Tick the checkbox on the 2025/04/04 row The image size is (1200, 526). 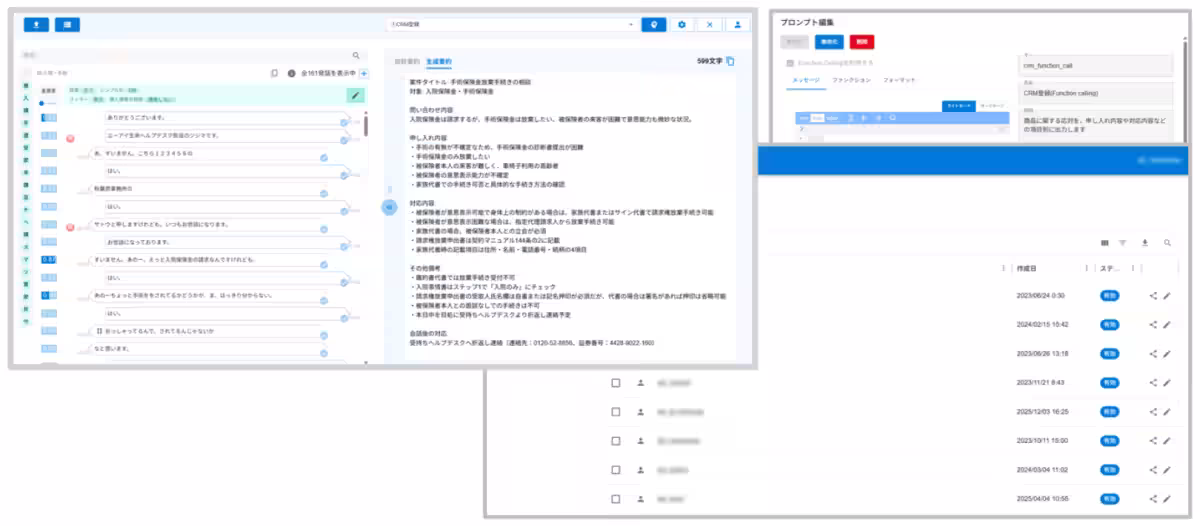pos(616,498)
